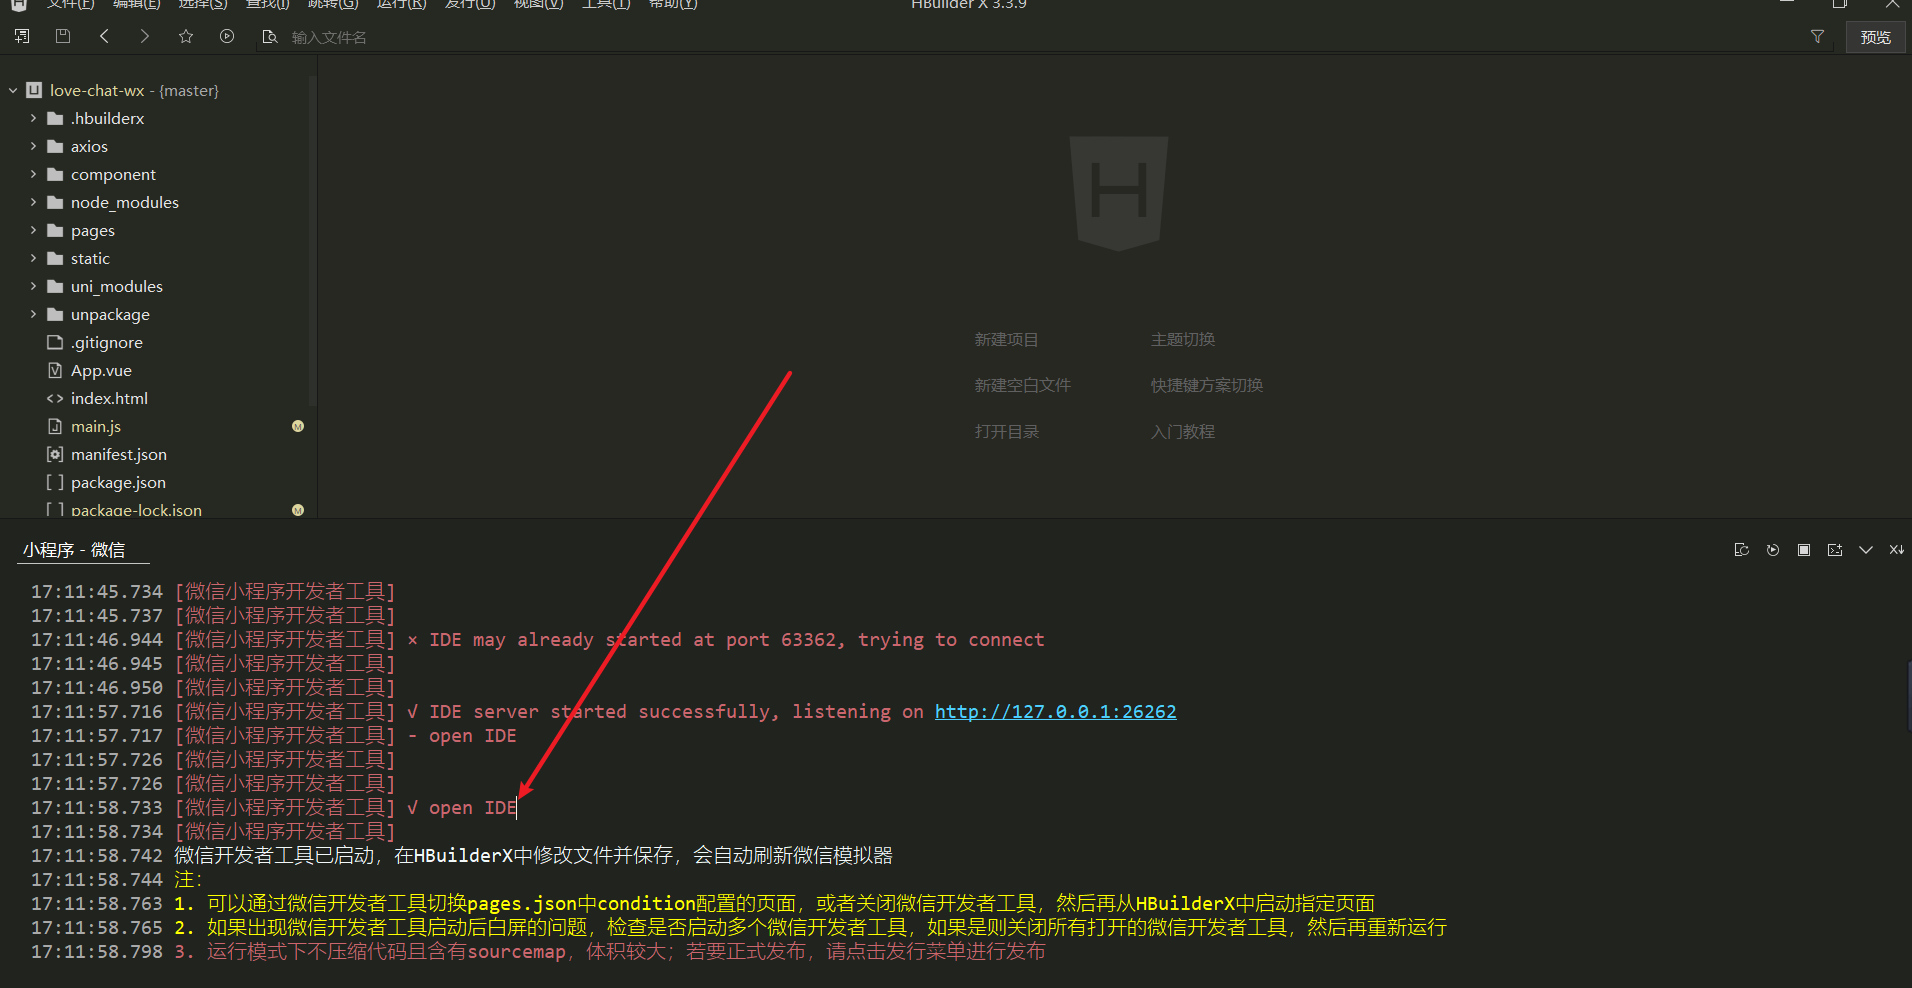The height and width of the screenshot is (988, 1912).
Task: Open a new terminal with console icon
Action: pyautogui.click(x=1835, y=550)
